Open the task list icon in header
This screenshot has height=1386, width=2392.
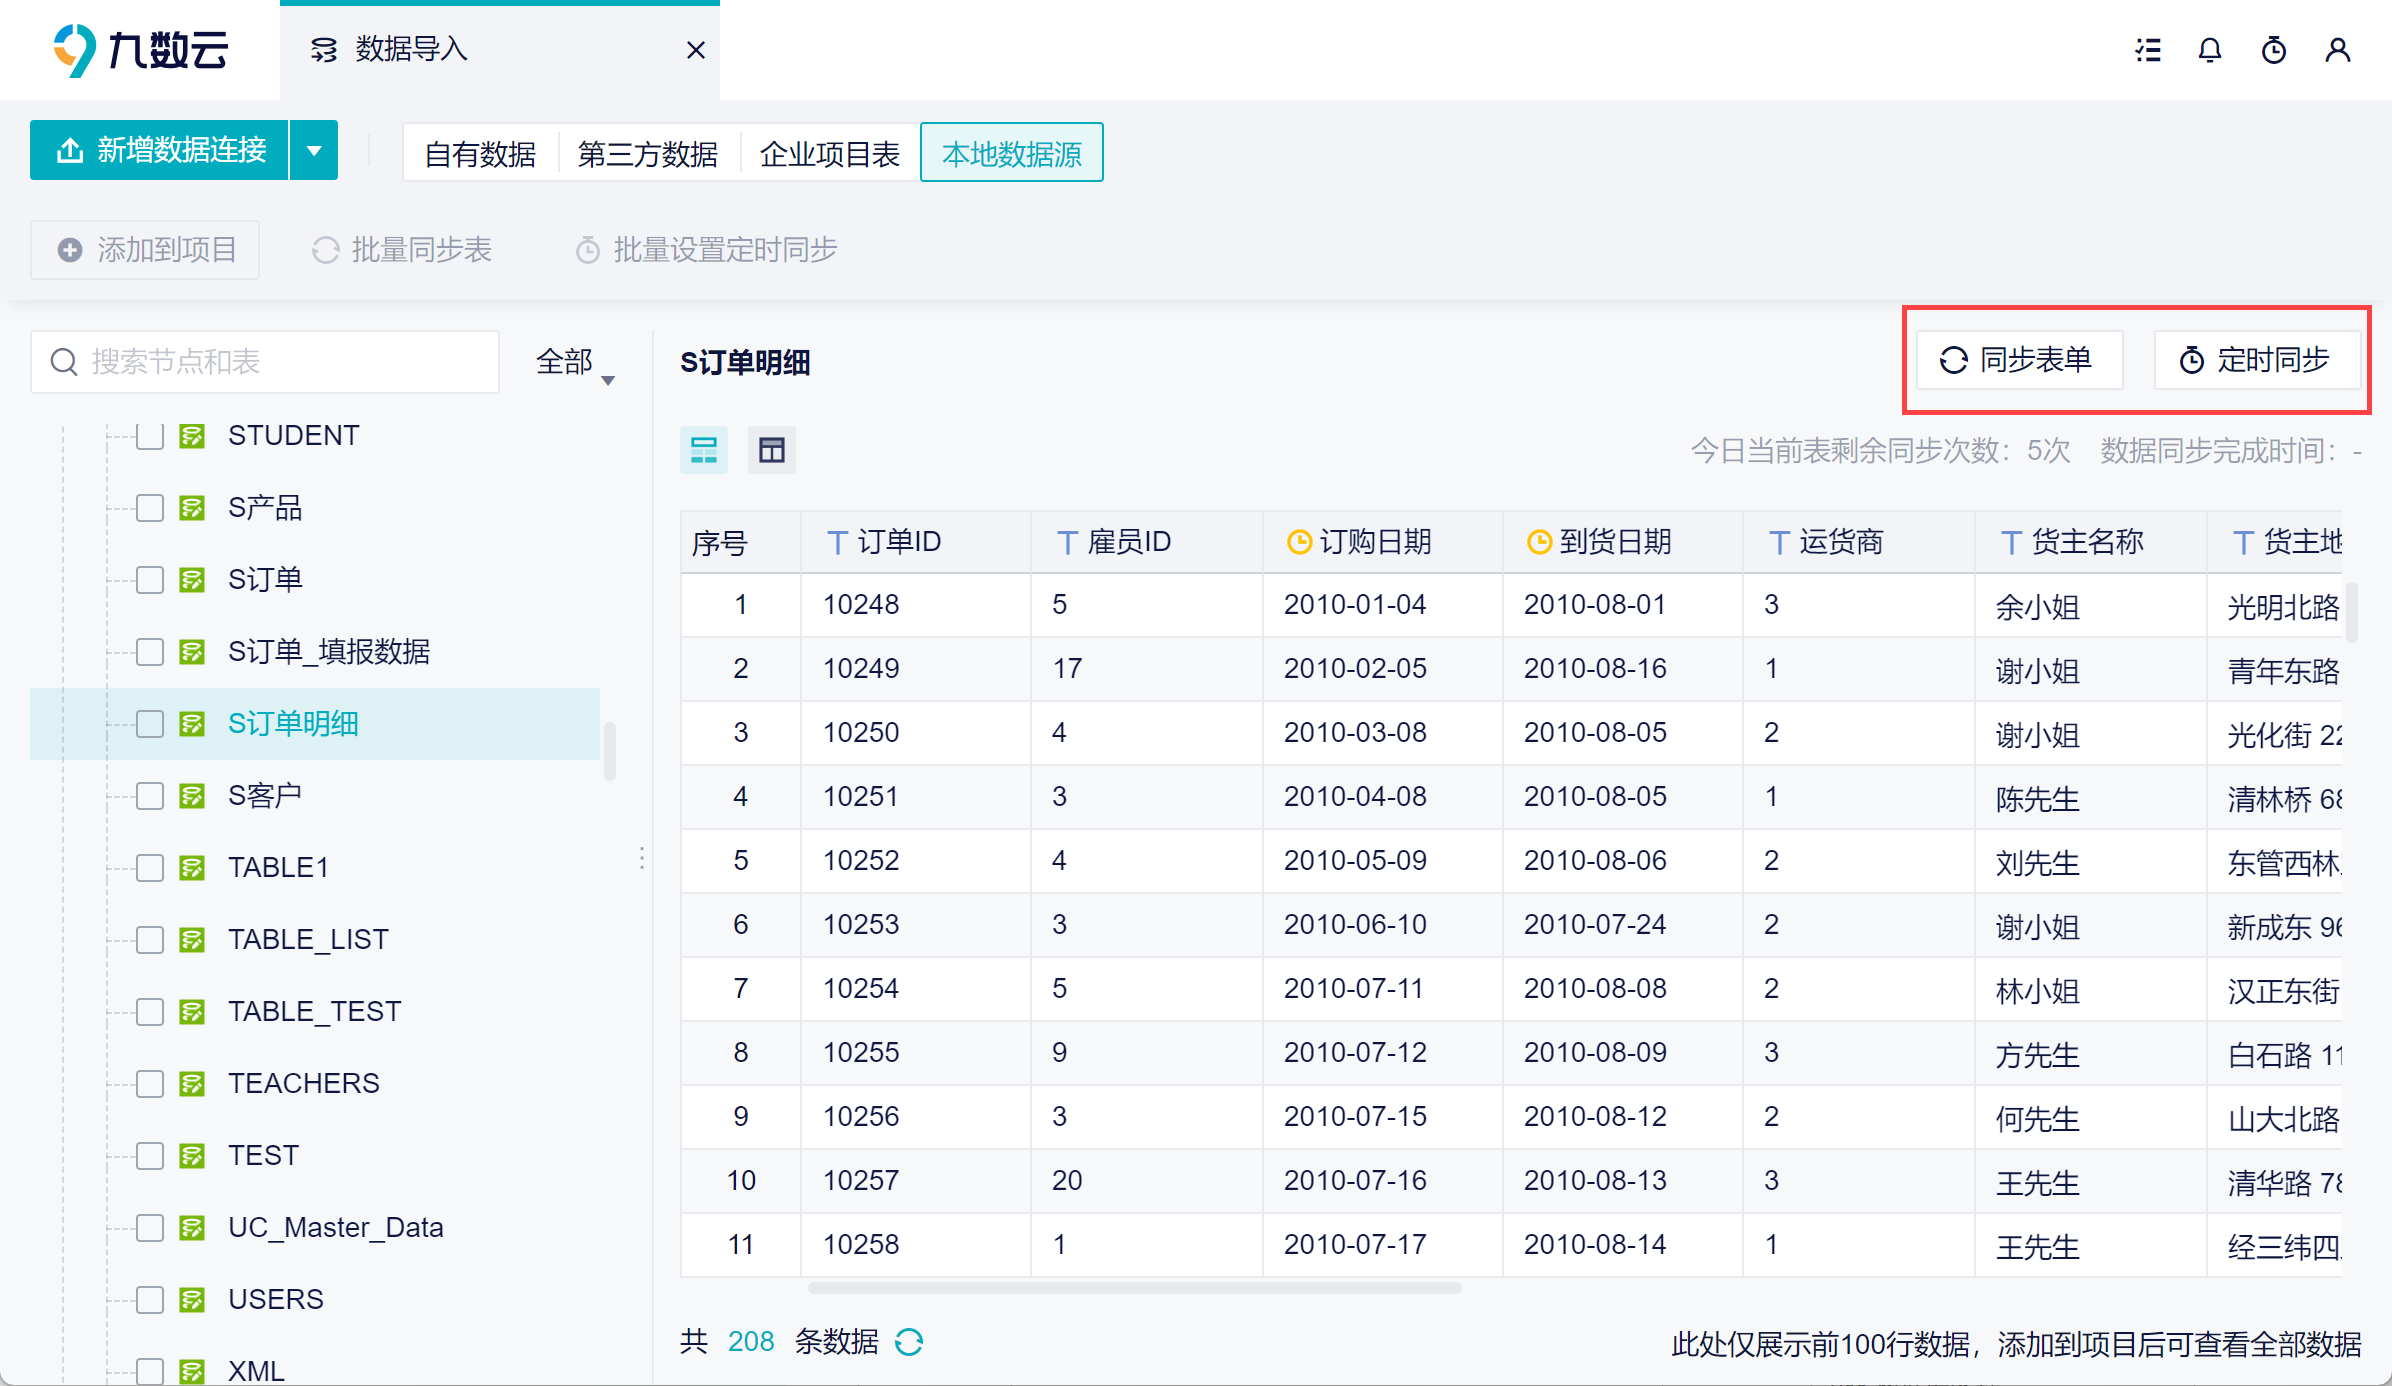pos(2147,50)
